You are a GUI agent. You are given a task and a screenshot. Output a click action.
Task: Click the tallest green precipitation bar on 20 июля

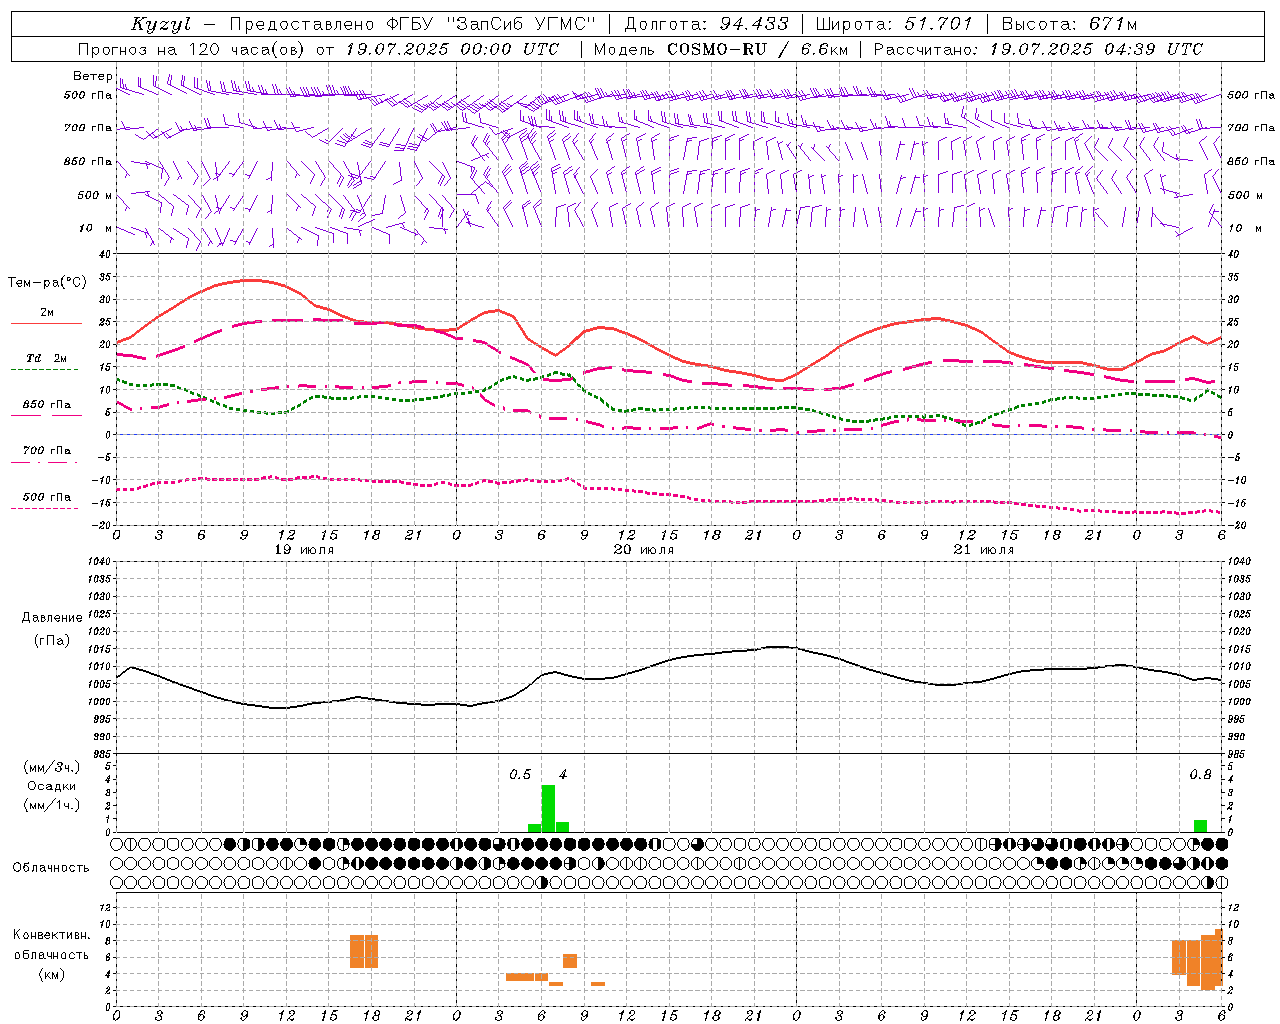548,808
